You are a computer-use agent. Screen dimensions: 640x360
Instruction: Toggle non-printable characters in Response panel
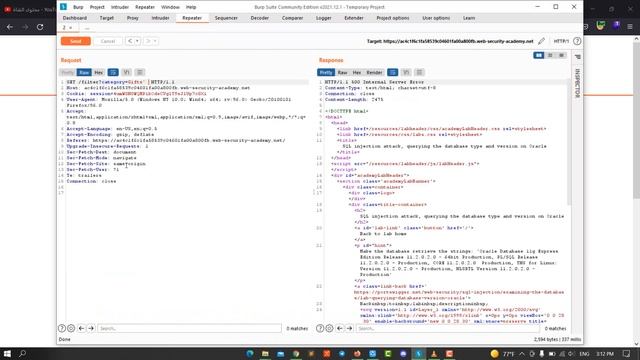click(x=406, y=72)
